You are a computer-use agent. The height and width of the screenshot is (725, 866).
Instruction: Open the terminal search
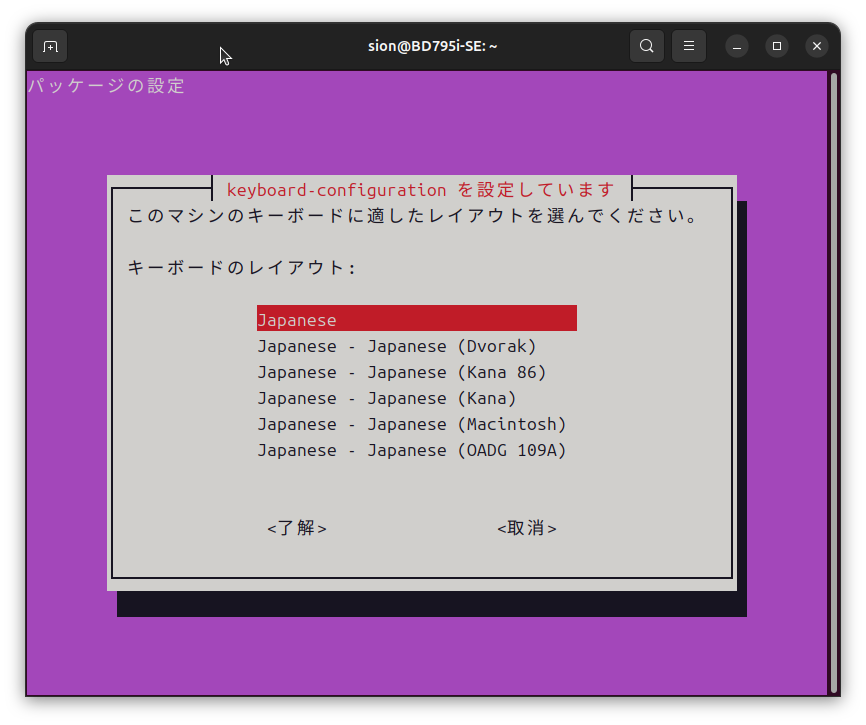[x=647, y=46]
